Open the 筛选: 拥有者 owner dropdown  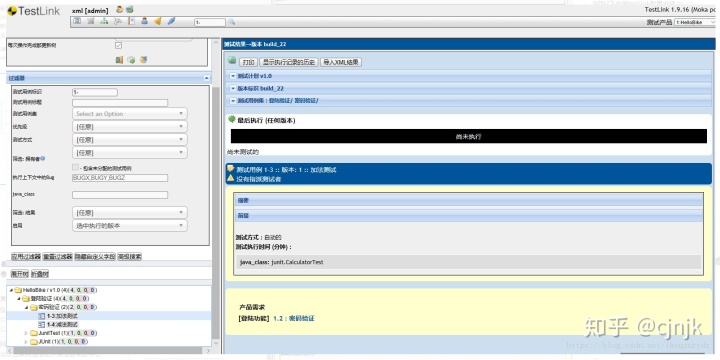pos(129,152)
